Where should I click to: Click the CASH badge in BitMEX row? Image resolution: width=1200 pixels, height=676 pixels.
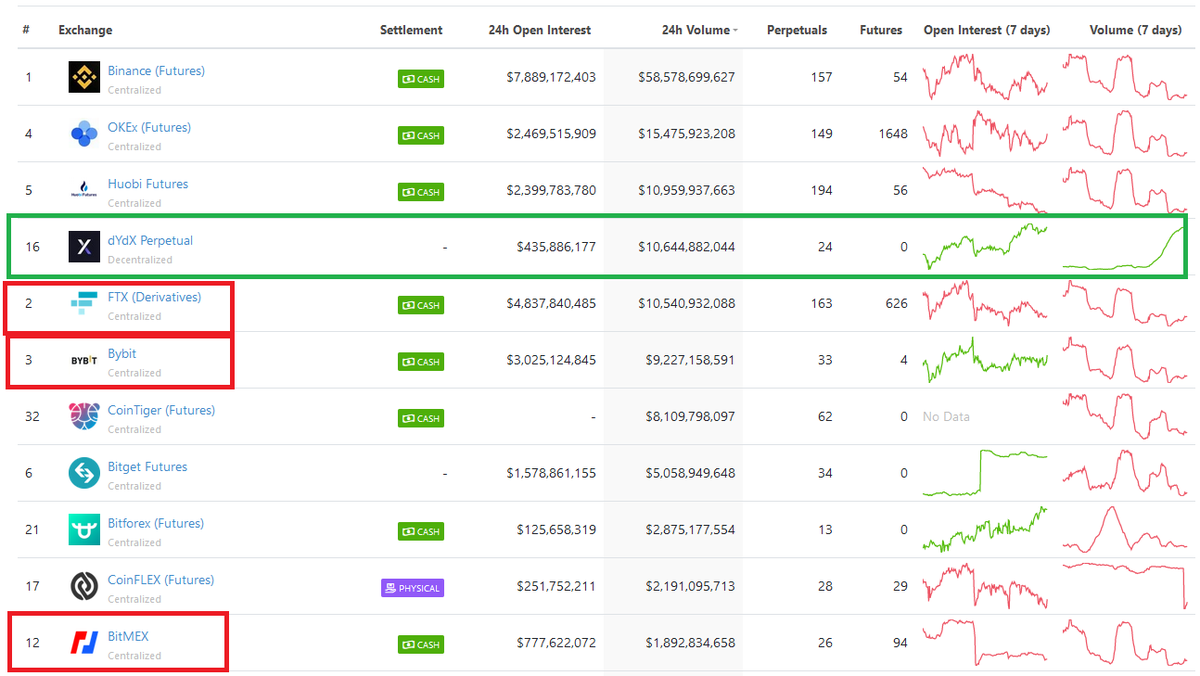tap(421, 644)
